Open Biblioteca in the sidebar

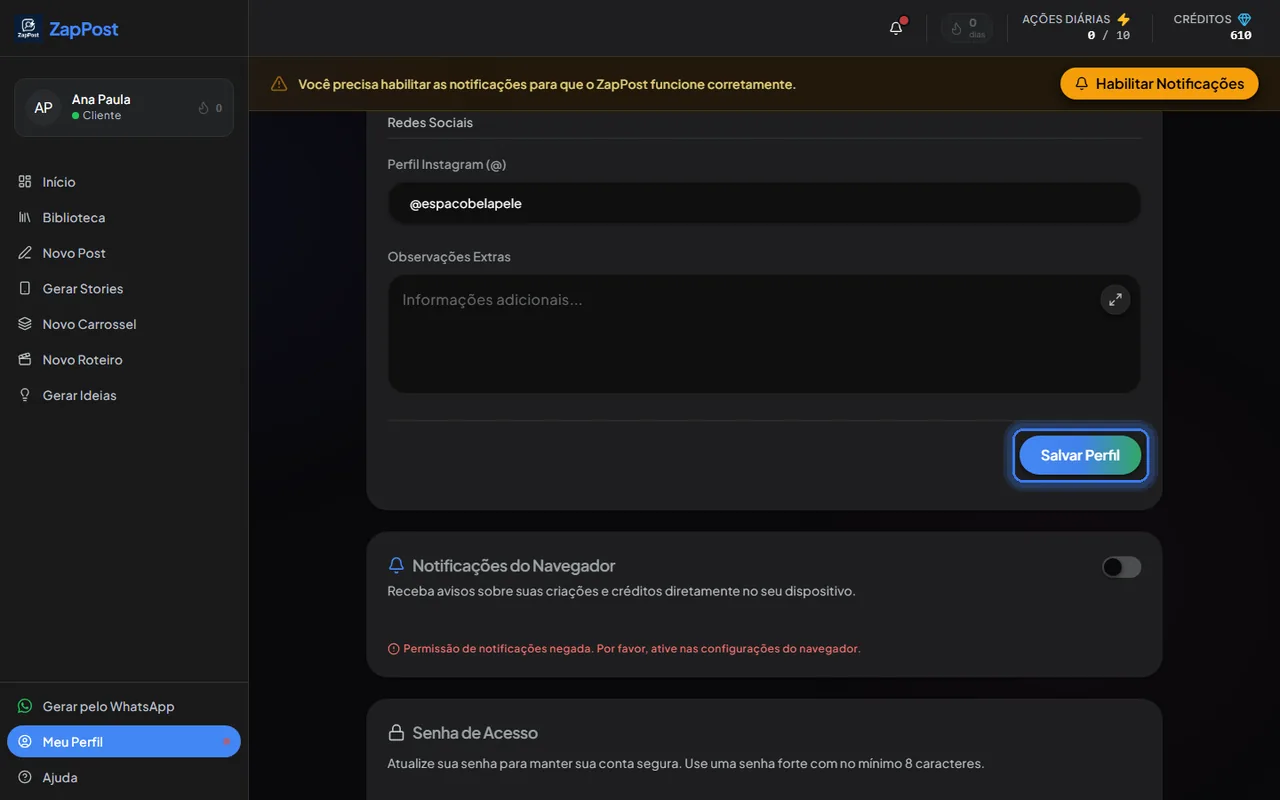[124, 217]
